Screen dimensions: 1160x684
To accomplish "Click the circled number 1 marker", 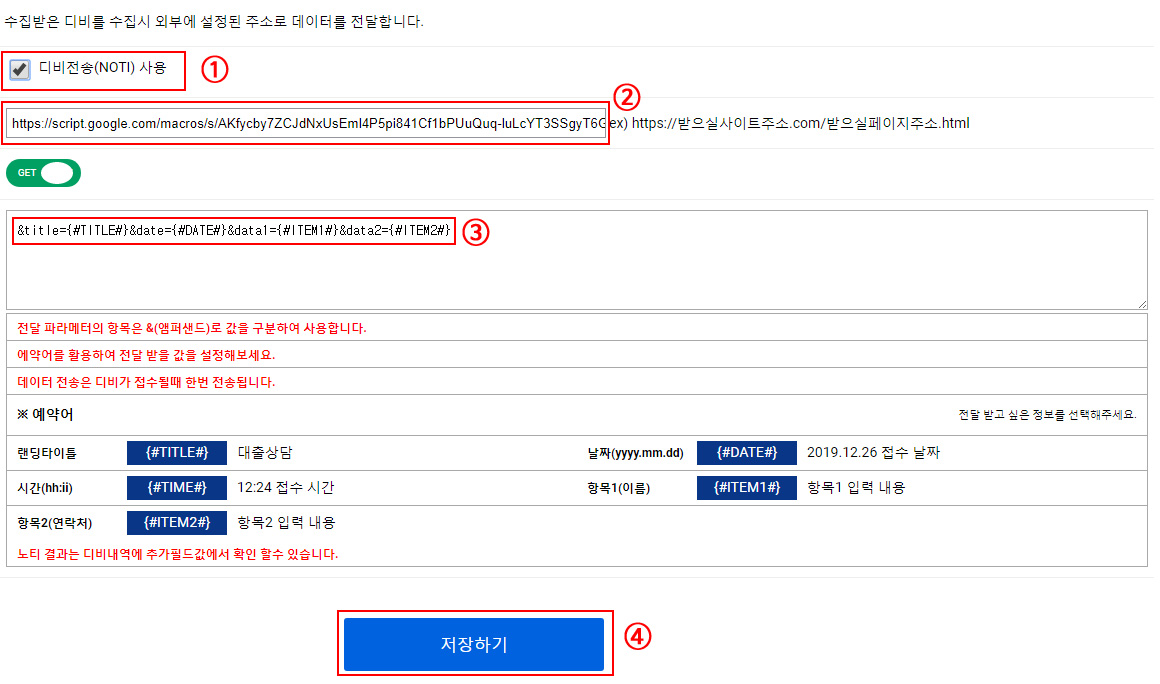I will coord(215,70).
